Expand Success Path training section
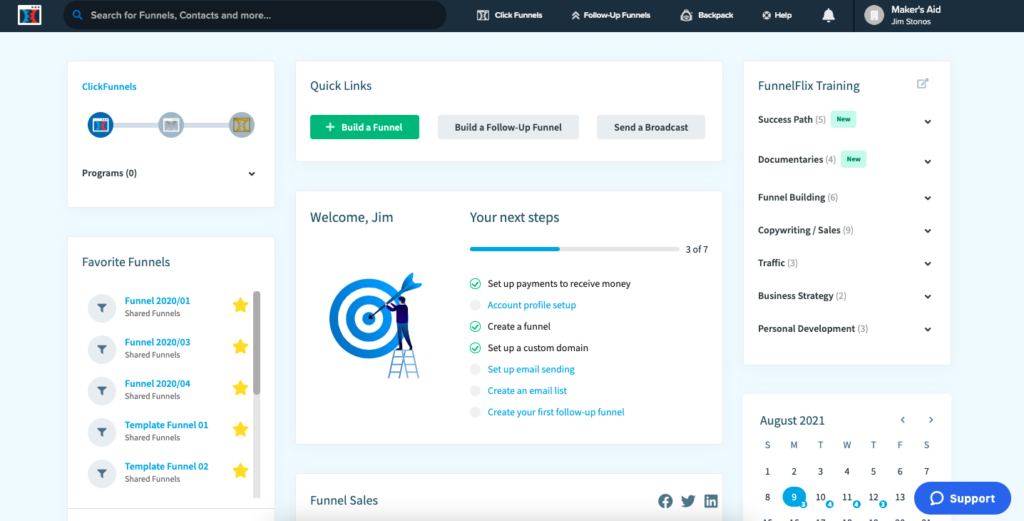Image resolution: width=1024 pixels, height=521 pixels. click(927, 121)
